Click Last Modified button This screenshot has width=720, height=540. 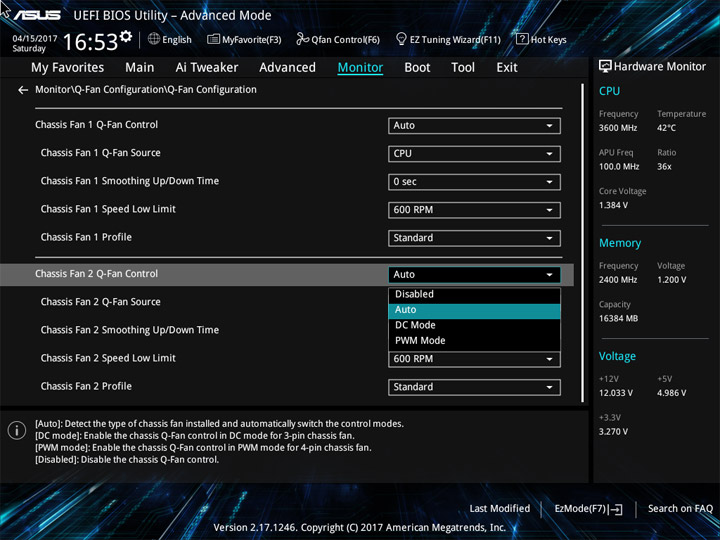point(500,509)
